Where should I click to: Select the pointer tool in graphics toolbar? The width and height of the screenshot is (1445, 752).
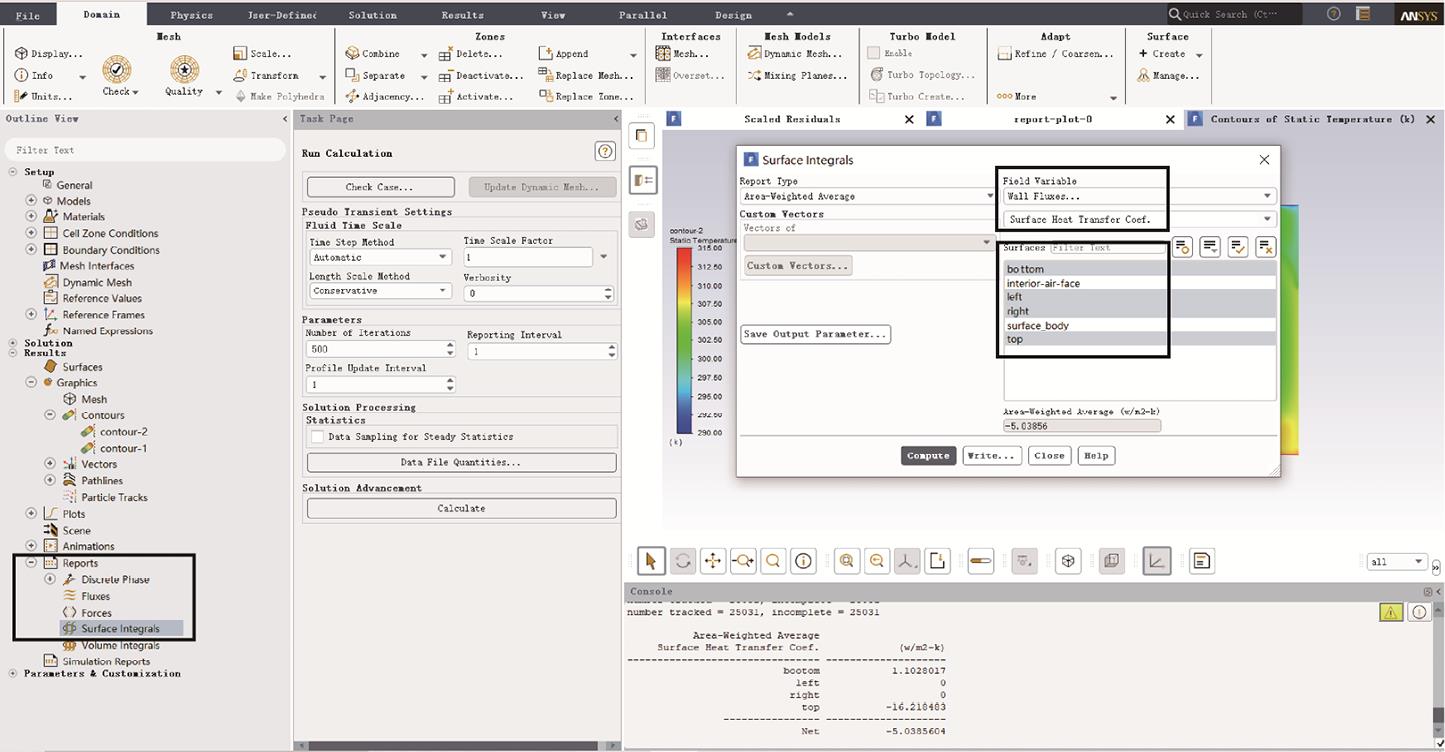651,561
